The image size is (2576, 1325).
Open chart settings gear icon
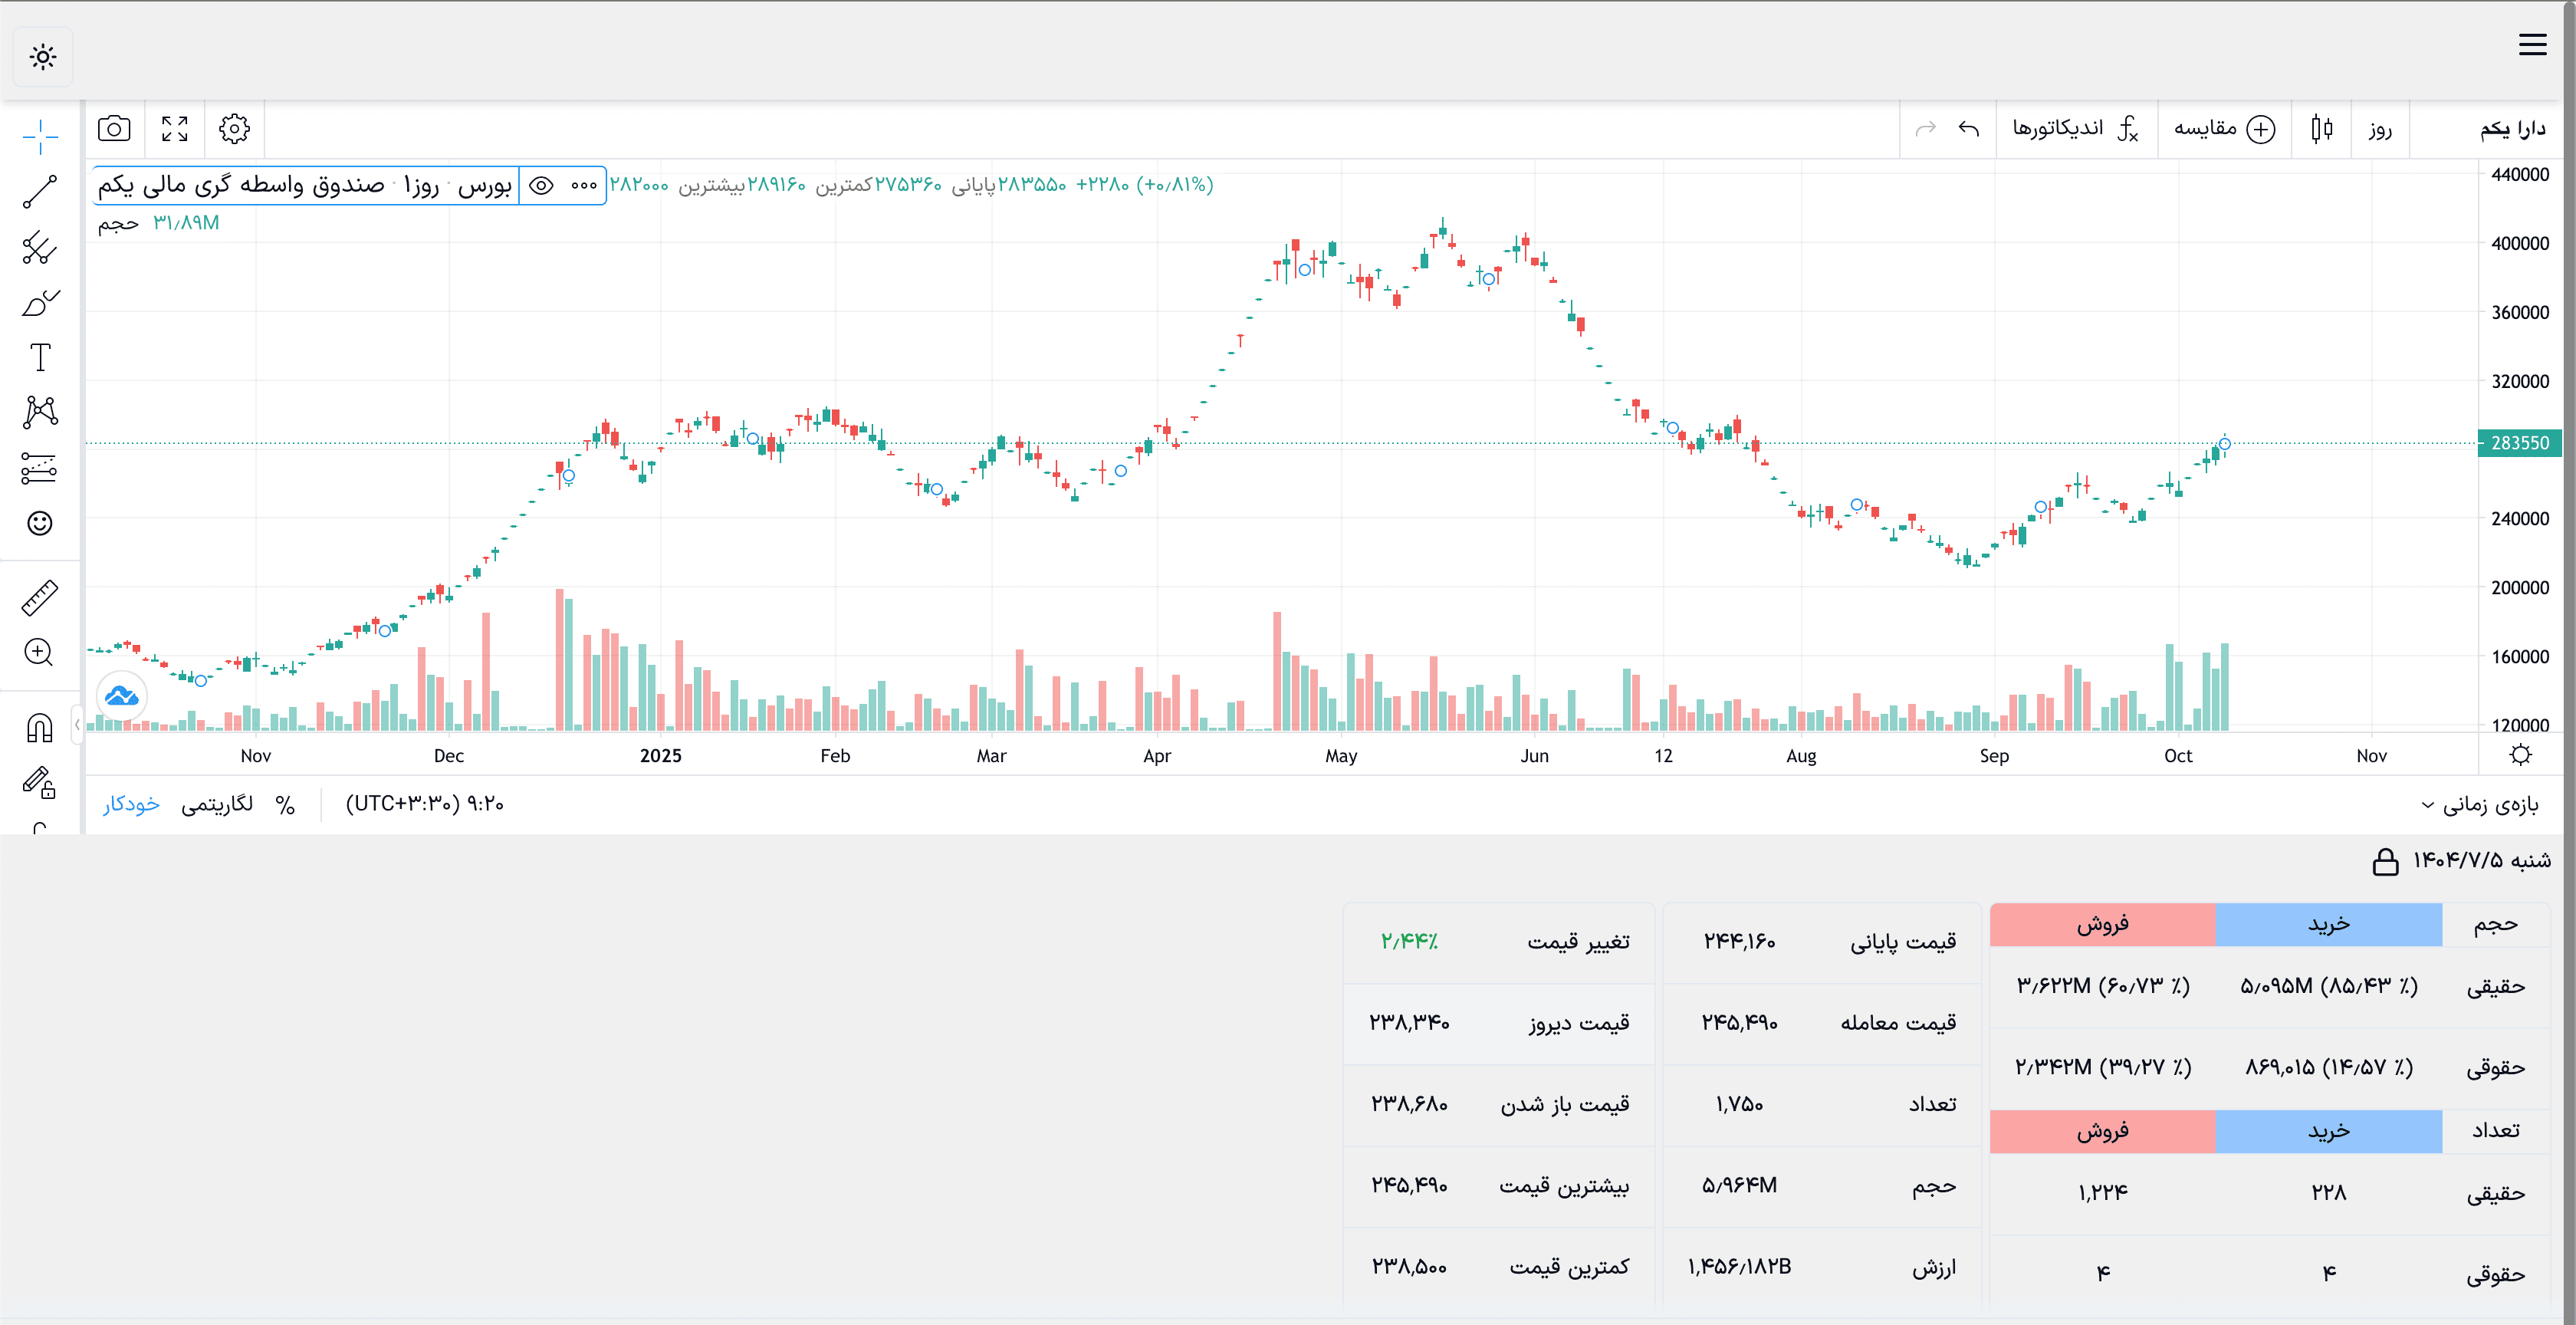pyautogui.click(x=234, y=129)
